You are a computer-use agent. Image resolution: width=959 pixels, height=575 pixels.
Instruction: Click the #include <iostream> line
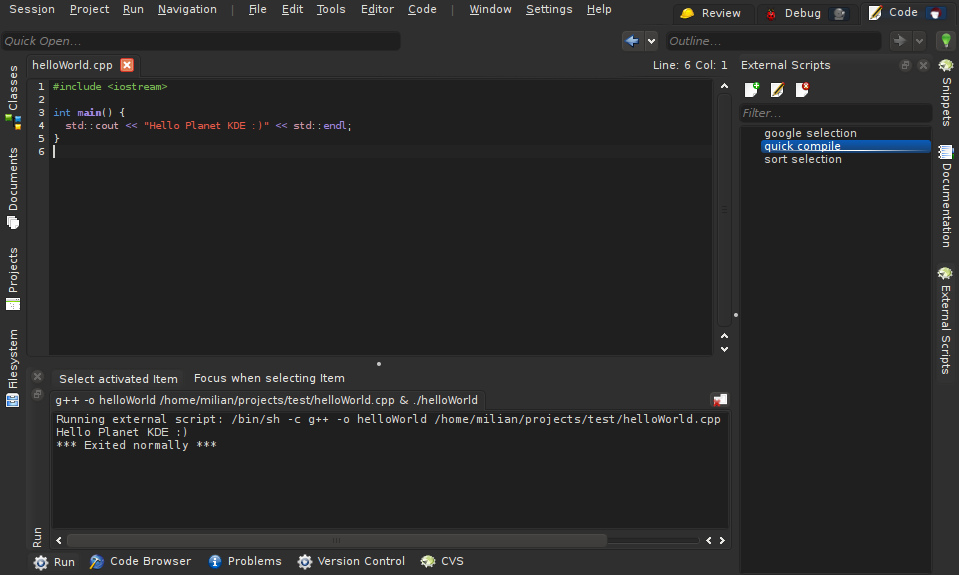pos(110,87)
